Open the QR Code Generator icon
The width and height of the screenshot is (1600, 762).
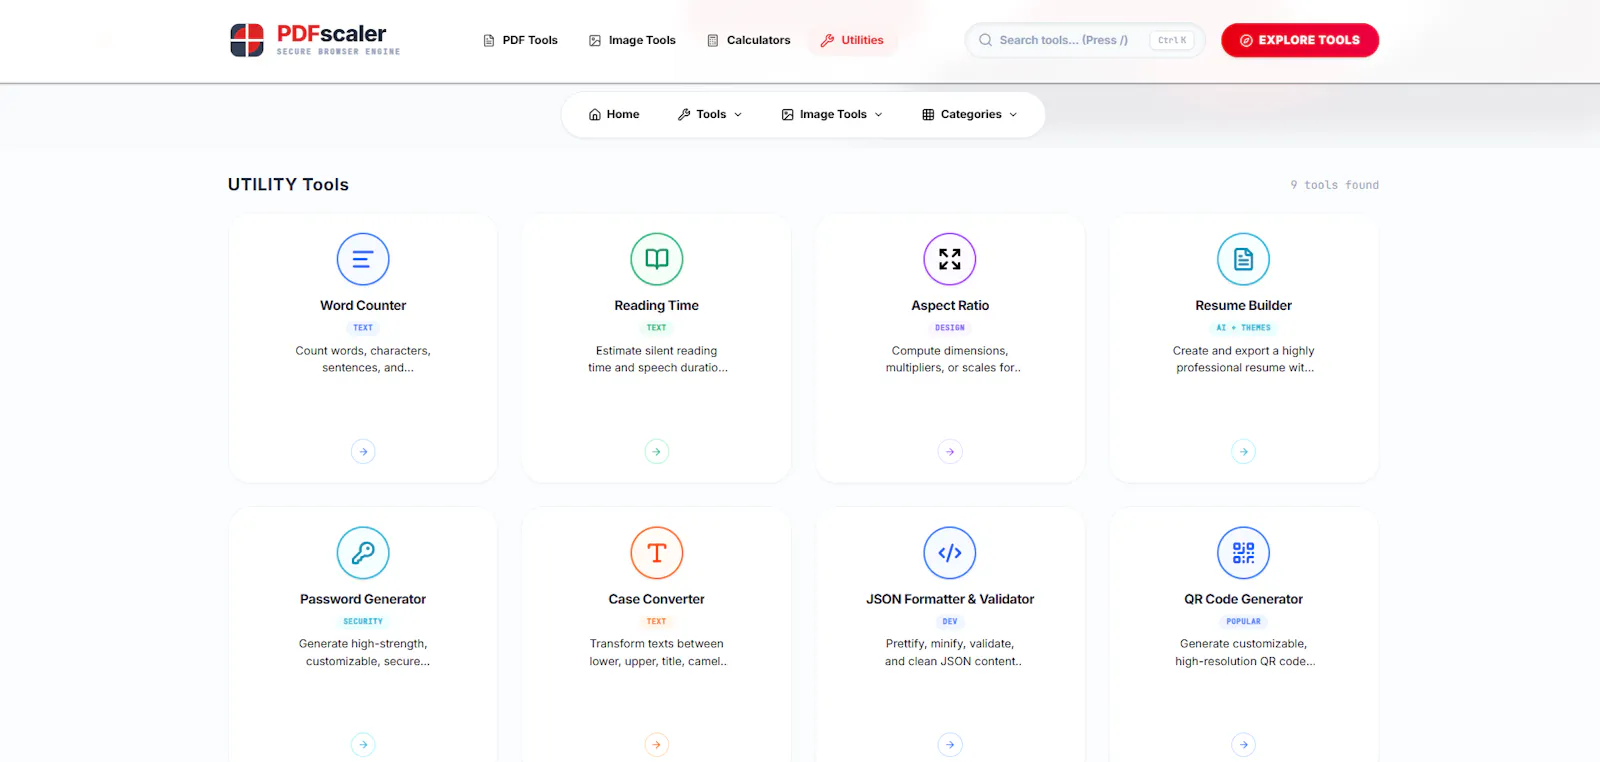pyautogui.click(x=1244, y=553)
